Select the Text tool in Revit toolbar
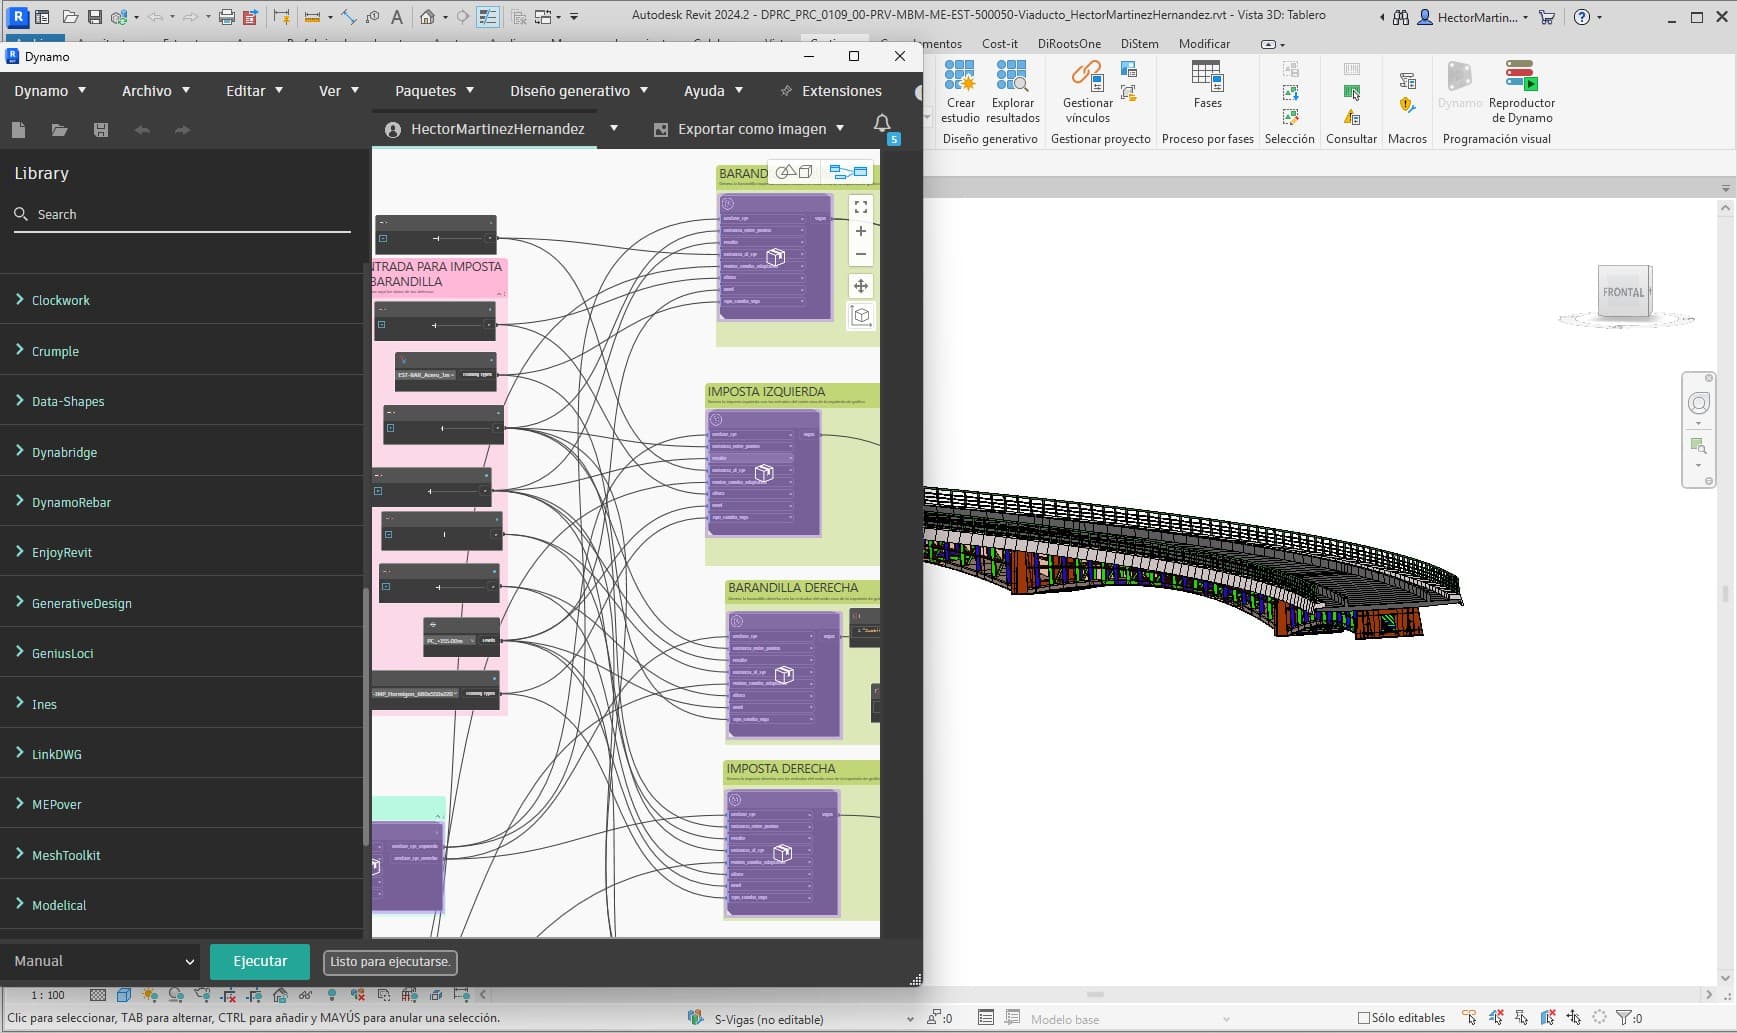 pos(397,17)
